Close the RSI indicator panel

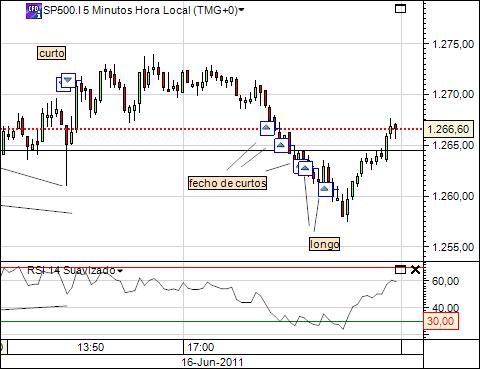[415, 270]
